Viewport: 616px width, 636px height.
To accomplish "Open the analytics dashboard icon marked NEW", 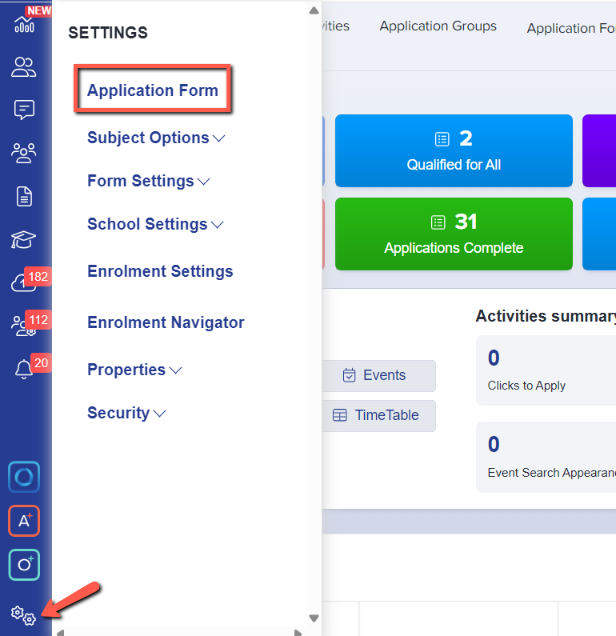I will (x=24, y=24).
